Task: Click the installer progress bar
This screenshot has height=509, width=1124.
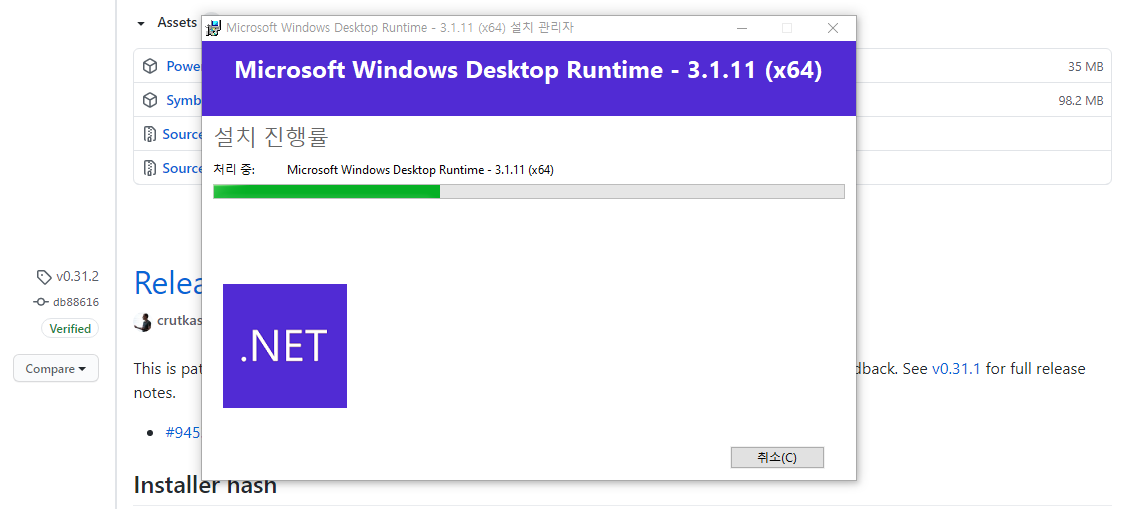Action: tap(529, 191)
